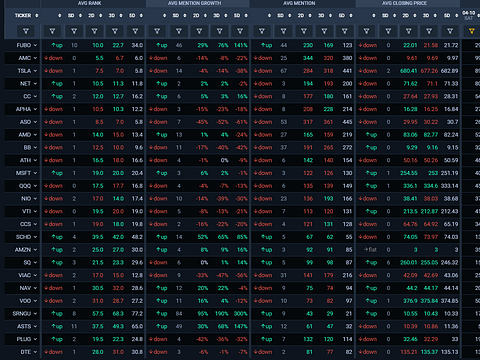Click the ASTS ticker name
This screenshot has width=480, height=360.
pos(24,326)
